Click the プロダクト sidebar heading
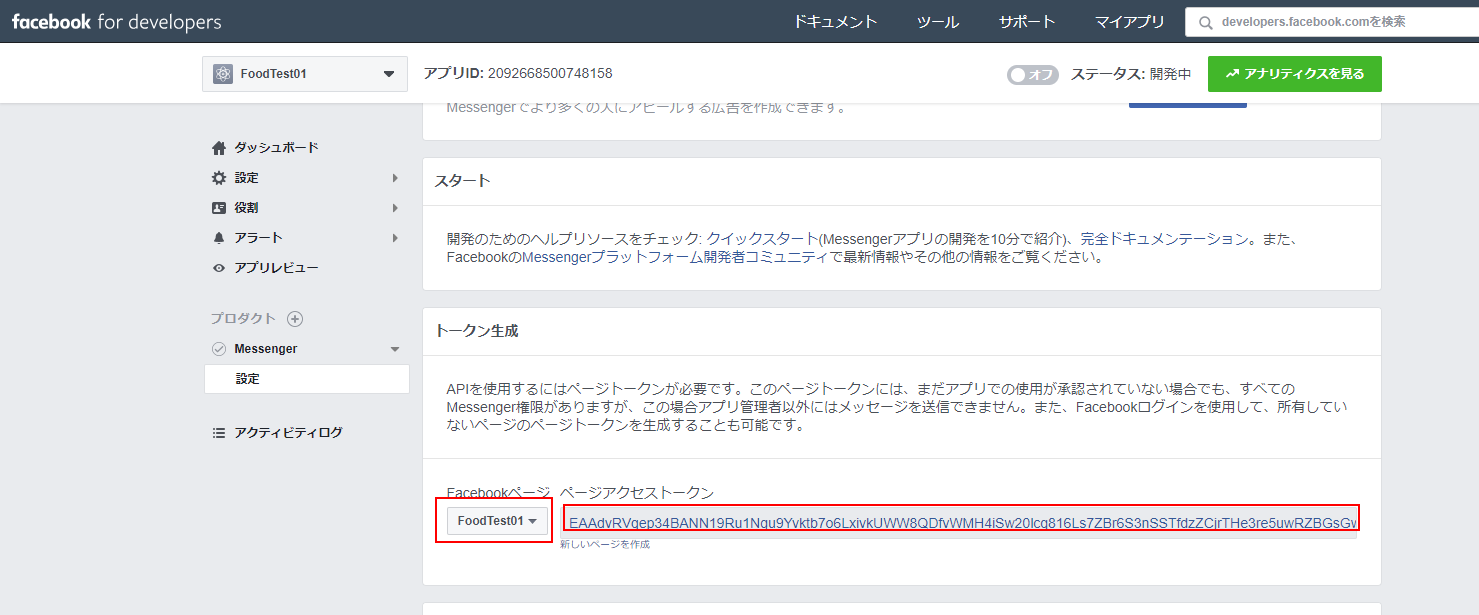 pos(243,319)
